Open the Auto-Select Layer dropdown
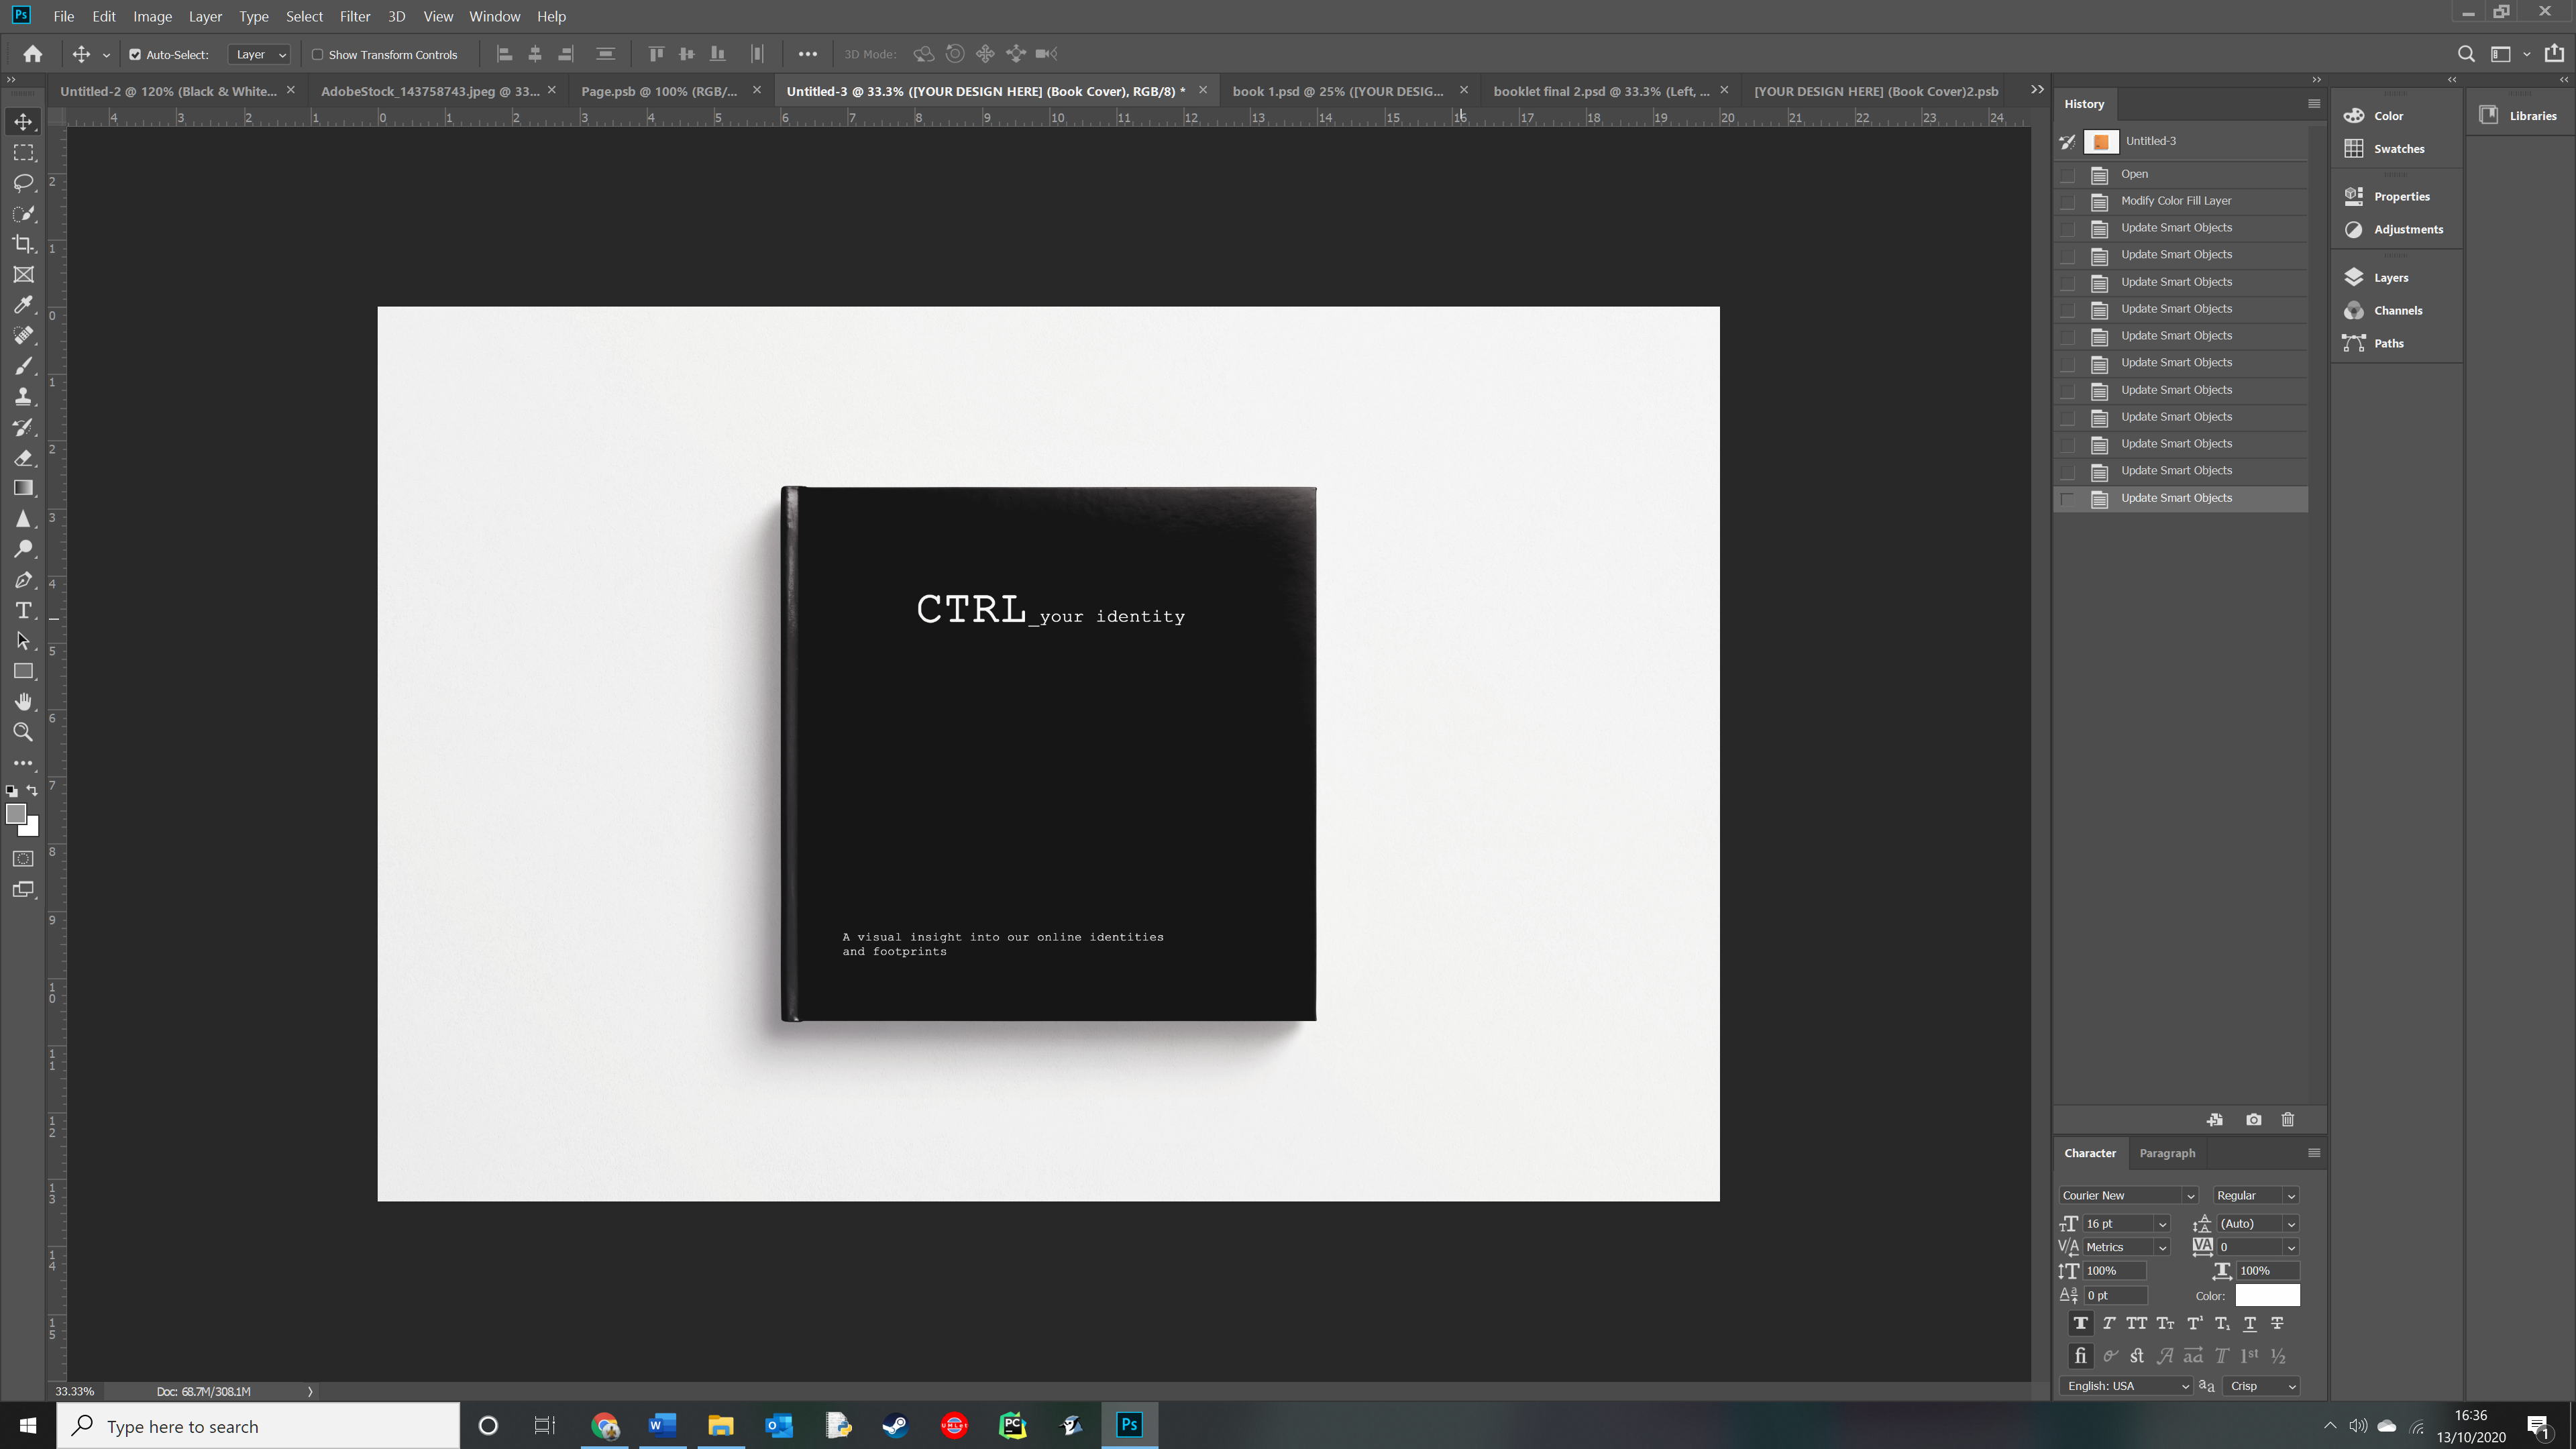2576x1449 pixels. click(x=259, y=55)
